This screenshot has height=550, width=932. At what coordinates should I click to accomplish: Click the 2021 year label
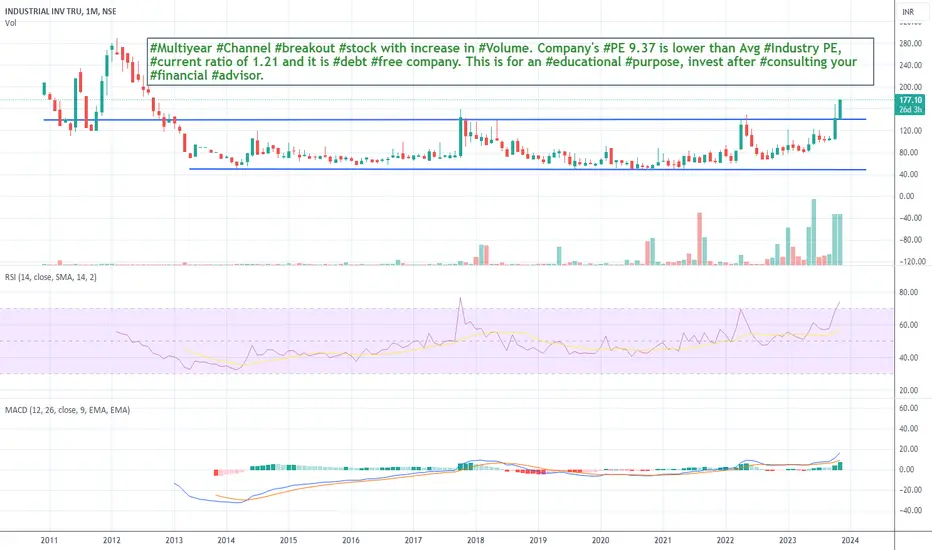pos(663,540)
